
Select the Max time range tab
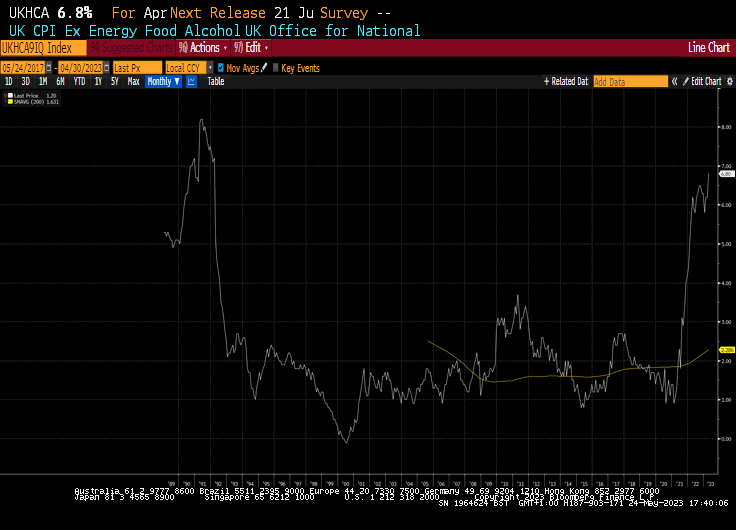coord(134,82)
